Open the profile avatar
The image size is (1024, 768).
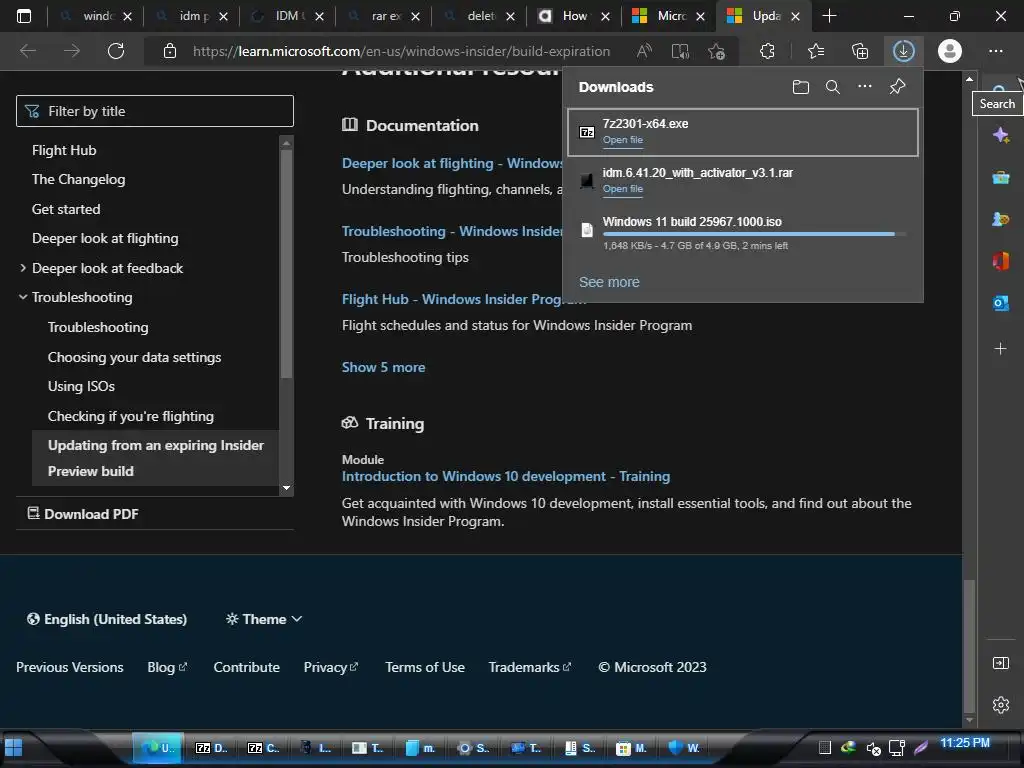(950, 51)
